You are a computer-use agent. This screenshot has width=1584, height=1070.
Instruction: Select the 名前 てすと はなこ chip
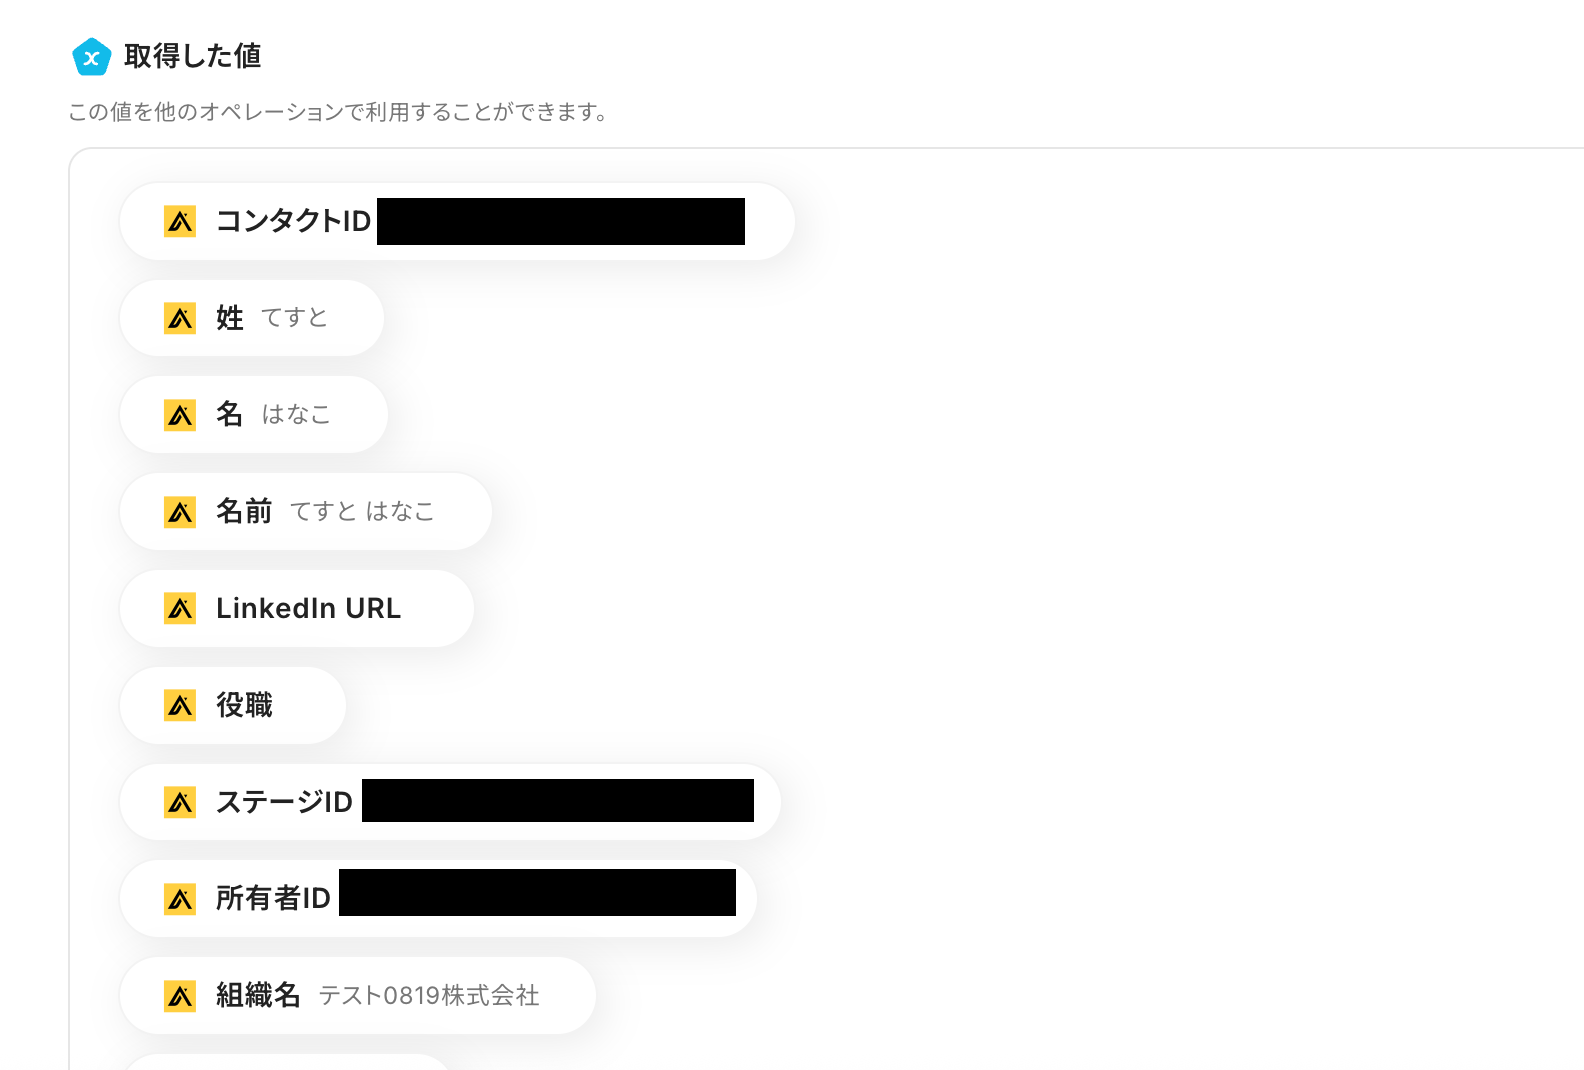click(x=306, y=511)
